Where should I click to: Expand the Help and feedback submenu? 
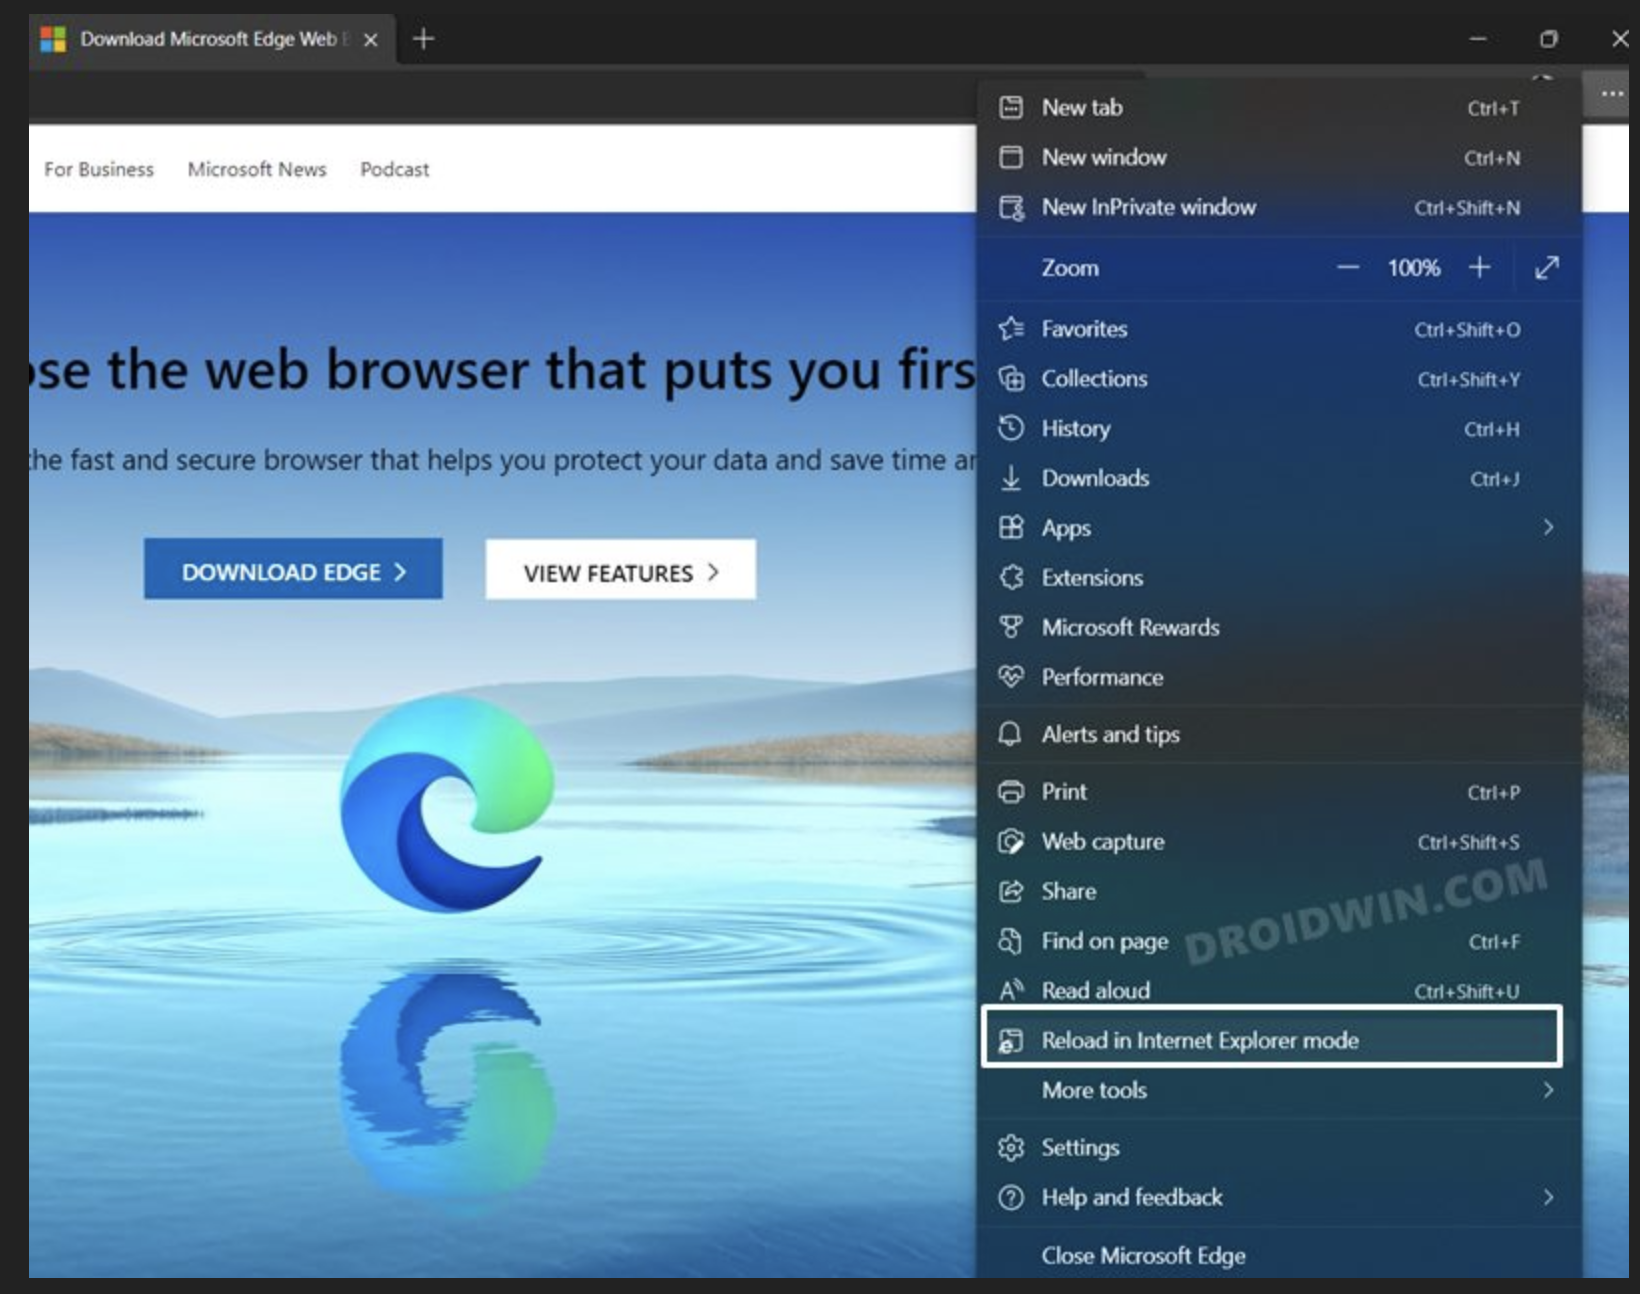(1131, 1197)
